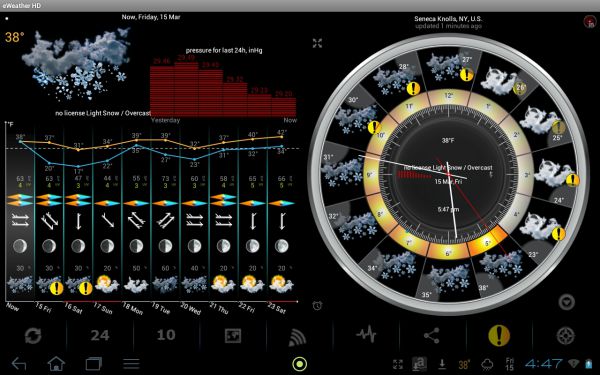
Task: Open the warning badge on 16 Sat
Action: [x=86, y=288]
